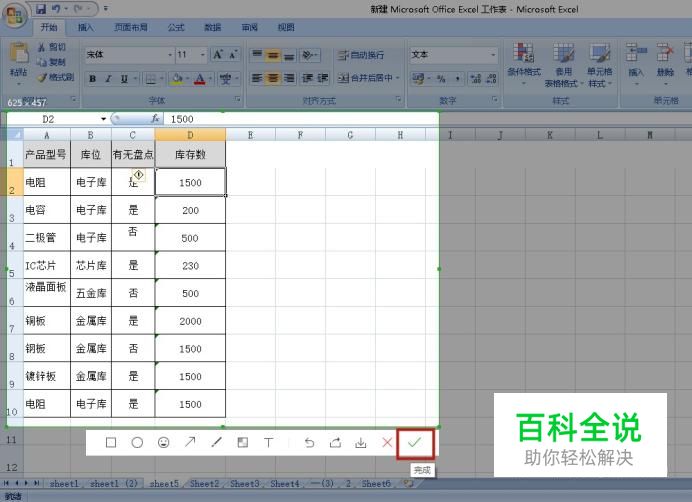Viewport: 692px width, 502px height.
Task: Toggle align text left
Action: tap(257, 78)
